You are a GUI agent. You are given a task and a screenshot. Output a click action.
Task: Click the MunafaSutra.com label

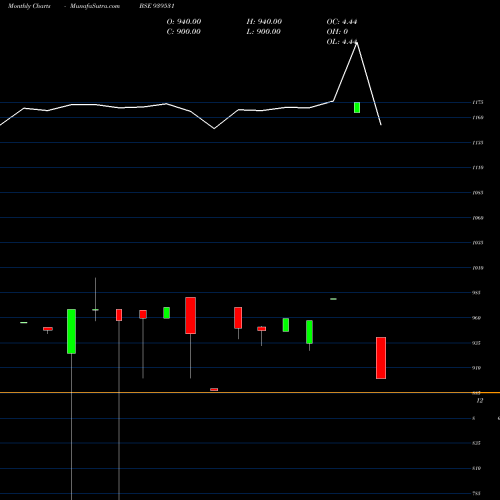click(x=95, y=6)
